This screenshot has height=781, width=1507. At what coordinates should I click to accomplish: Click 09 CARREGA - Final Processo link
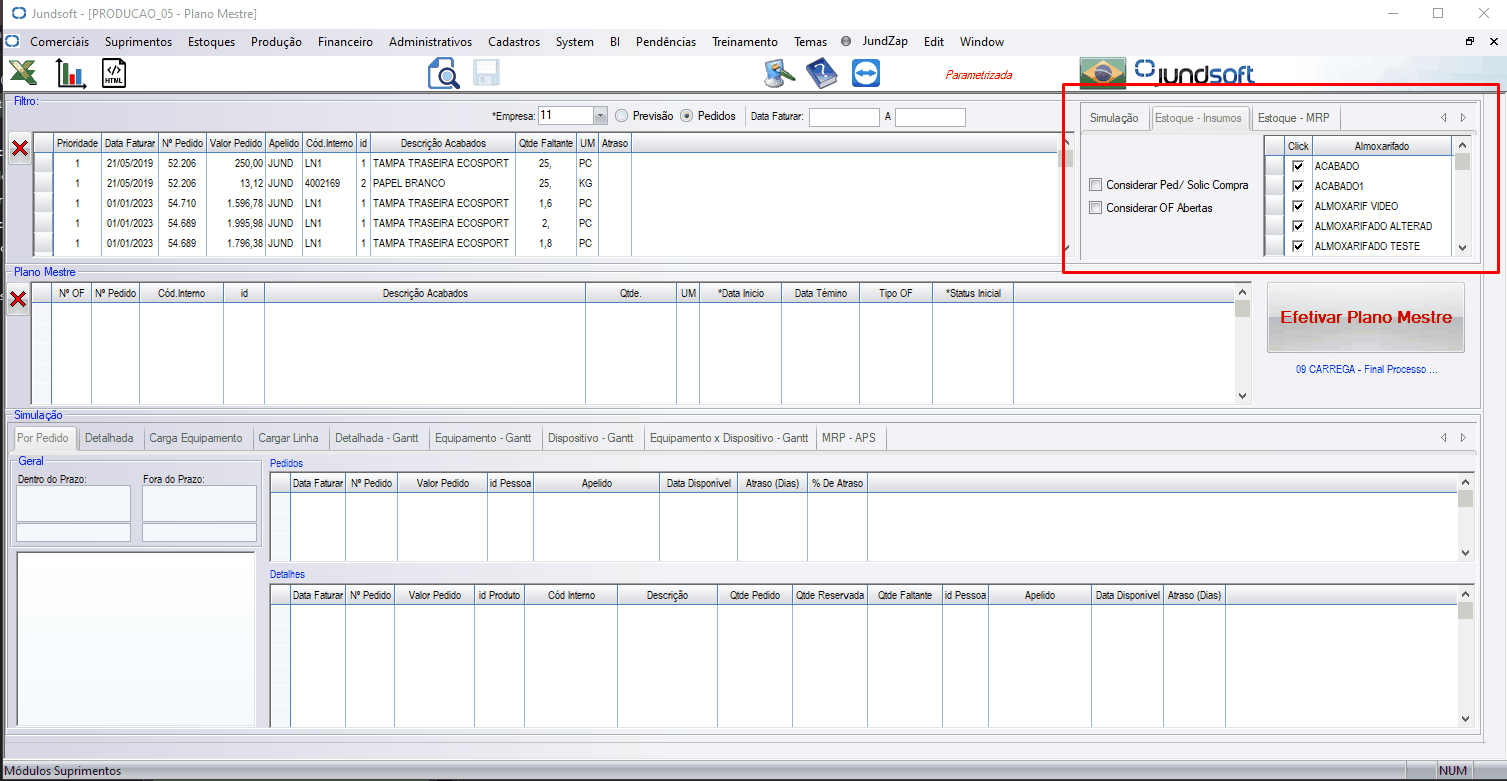coord(1366,369)
